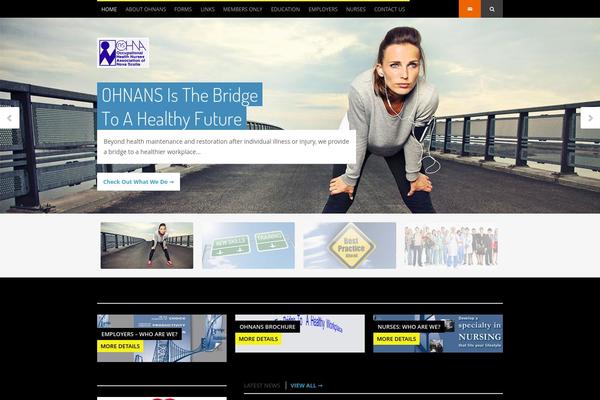600x400 pixels.
Task: Click the Beyond health maintenance description text
Action: [x=226, y=147]
